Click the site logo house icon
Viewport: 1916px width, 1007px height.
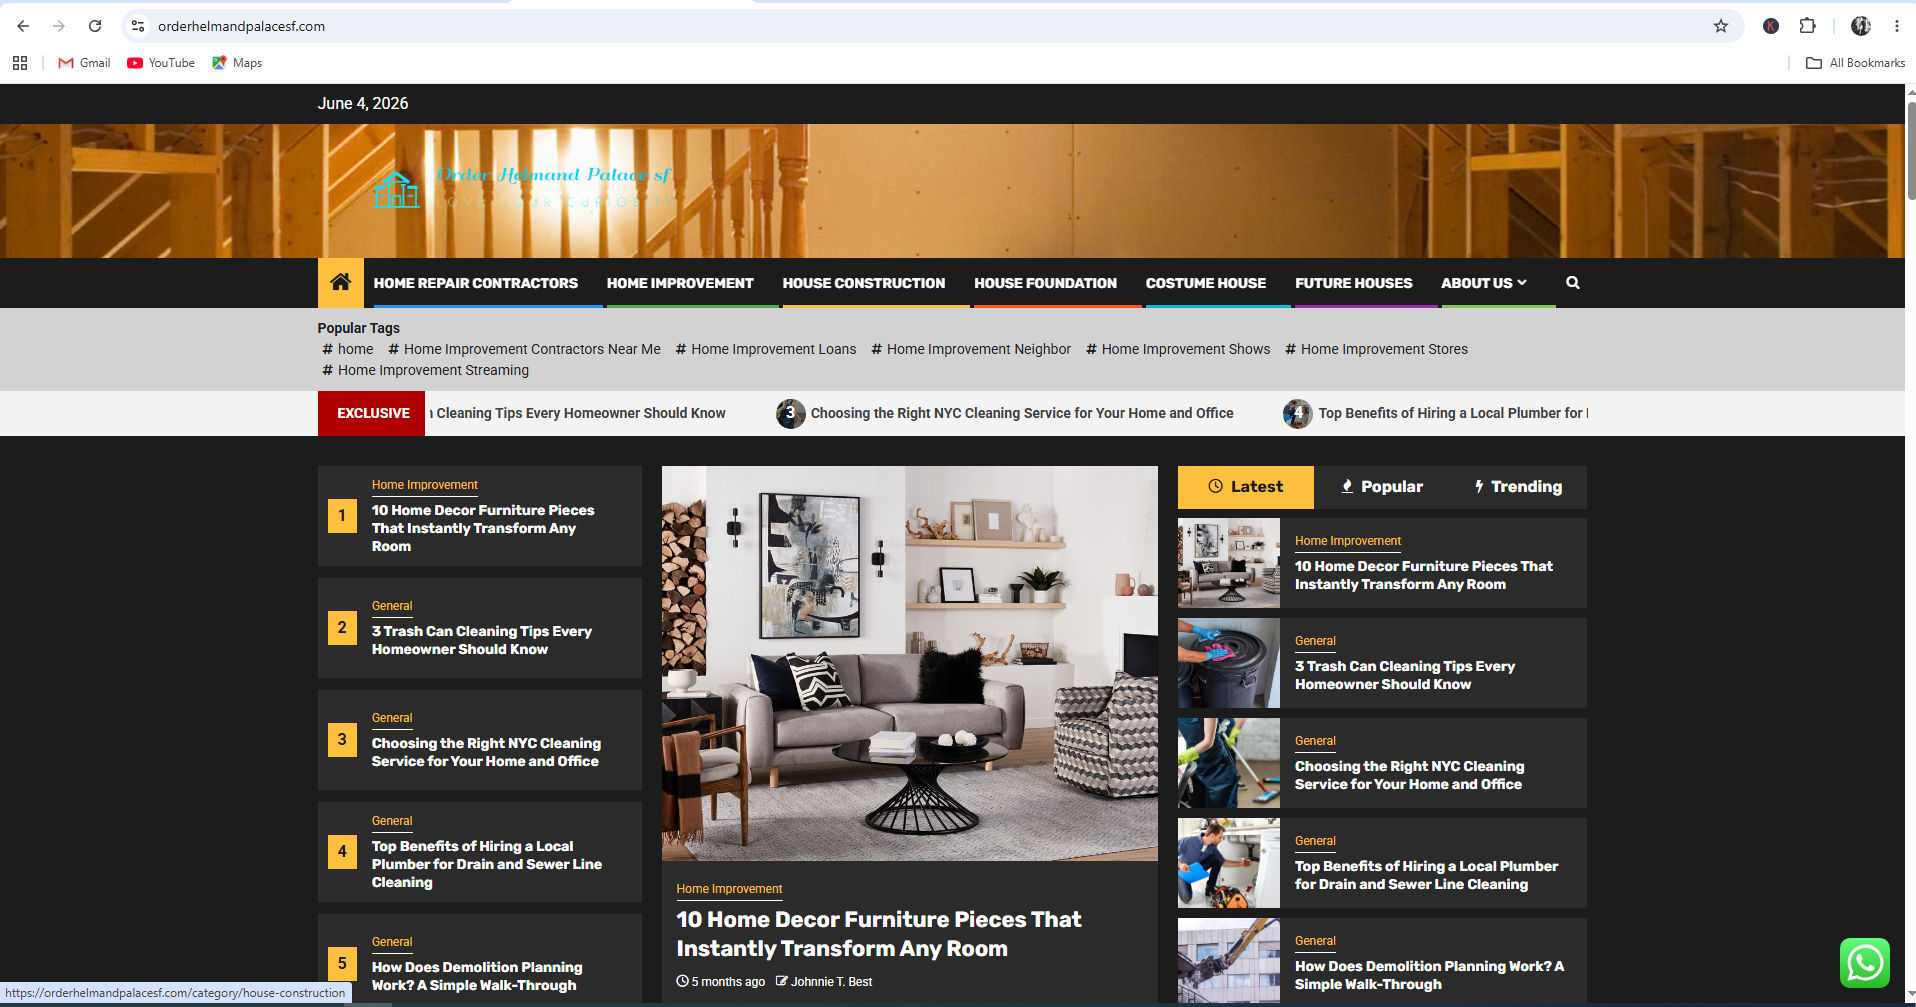[396, 189]
